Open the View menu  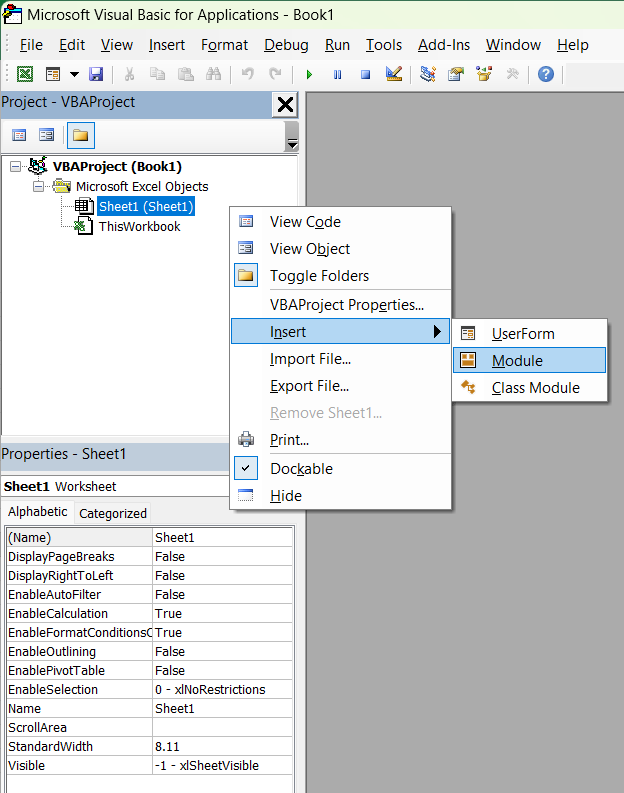click(116, 45)
